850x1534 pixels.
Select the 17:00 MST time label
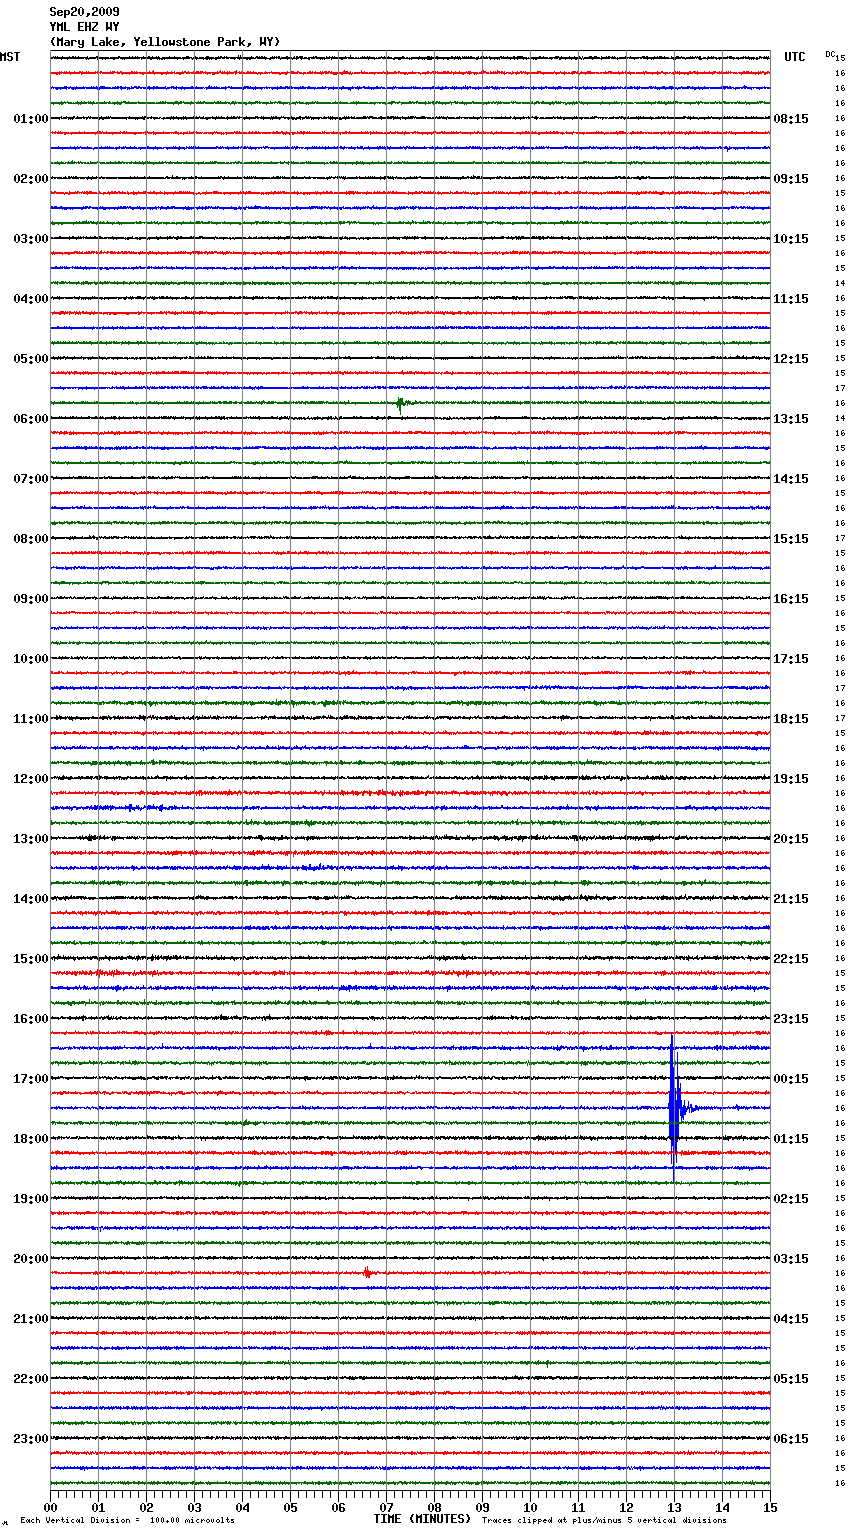[30, 1079]
